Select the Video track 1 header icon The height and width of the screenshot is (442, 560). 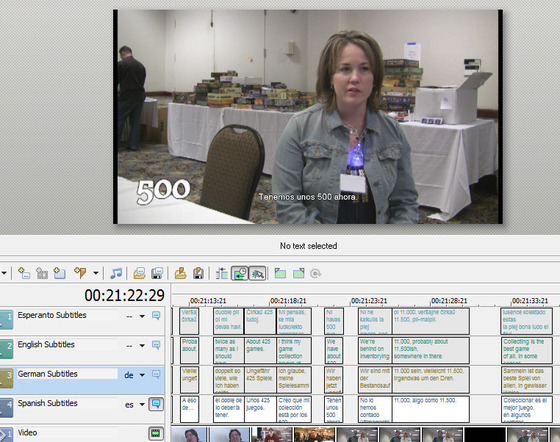[x=6, y=435]
